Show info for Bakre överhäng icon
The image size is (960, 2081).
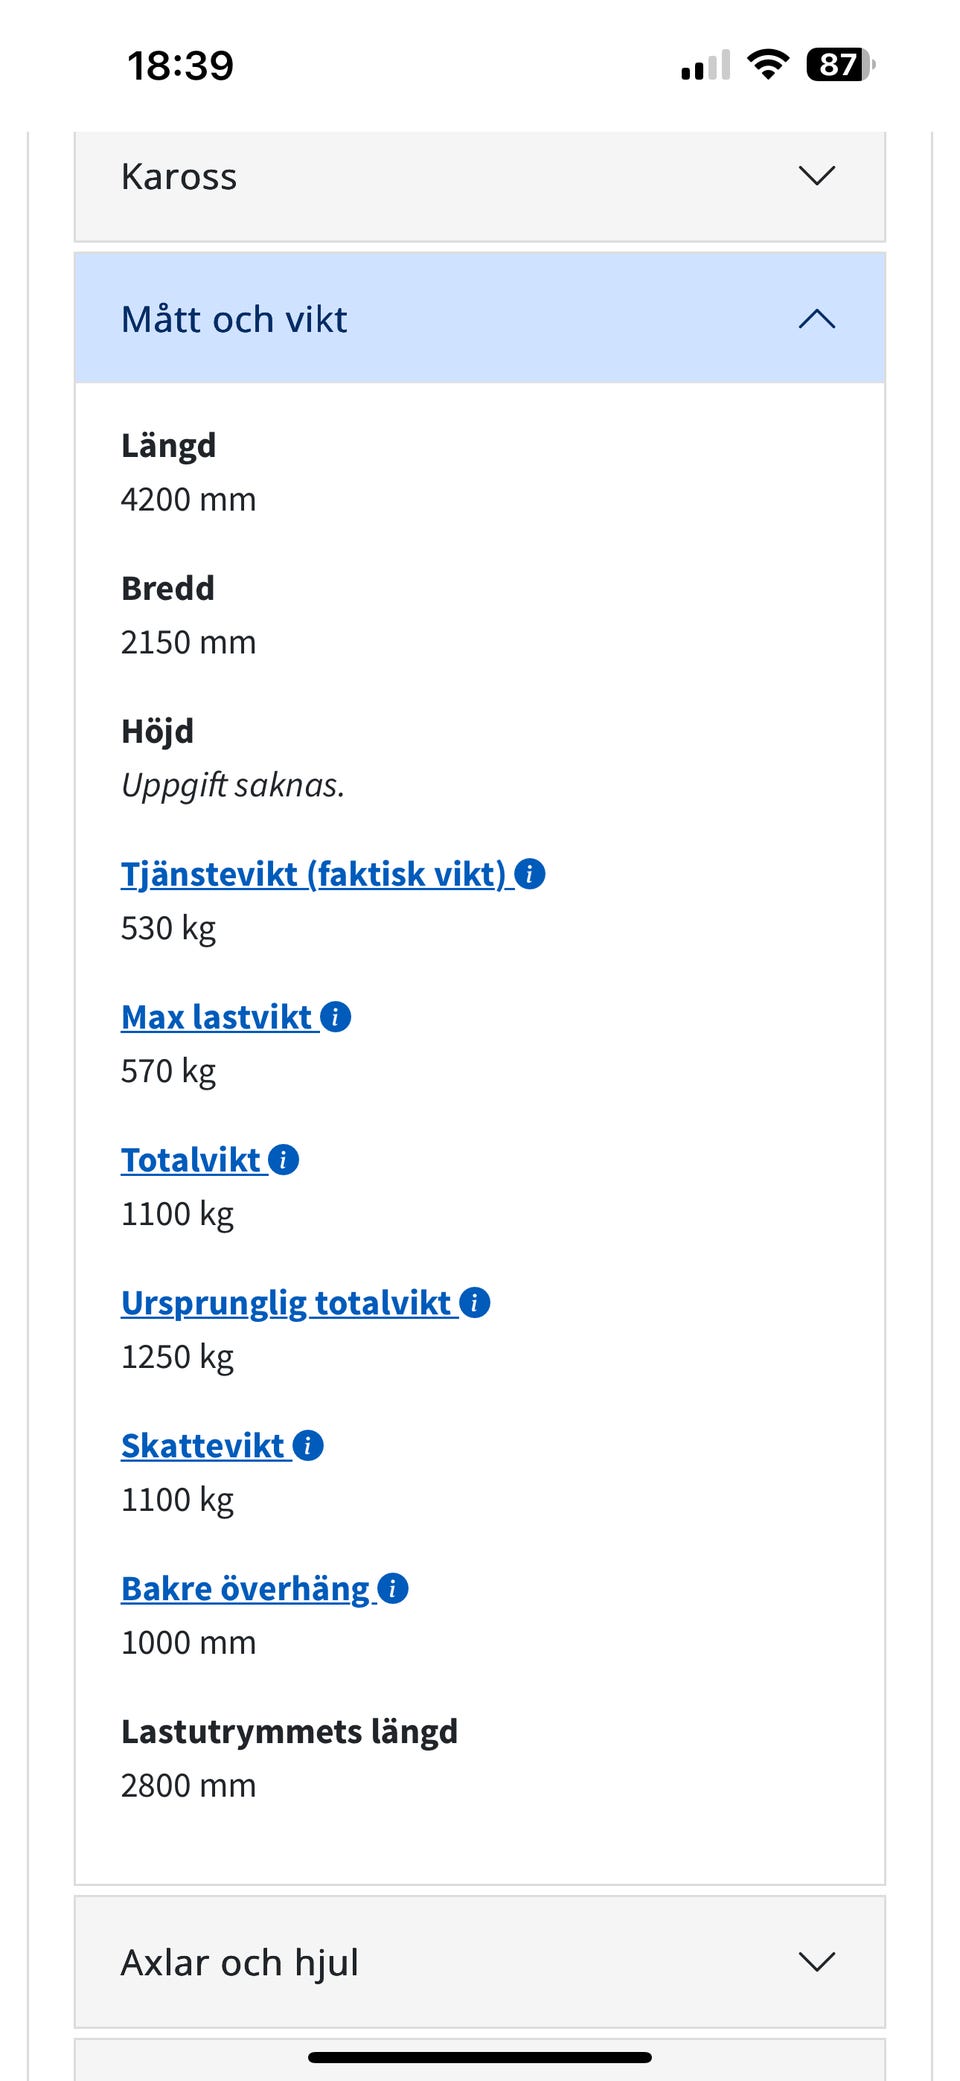point(393,1589)
